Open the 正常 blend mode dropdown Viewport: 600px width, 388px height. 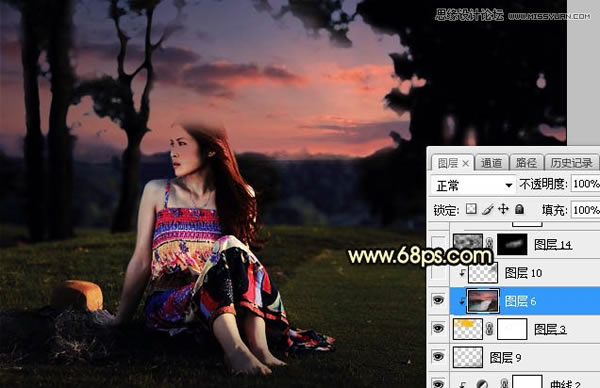point(473,186)
